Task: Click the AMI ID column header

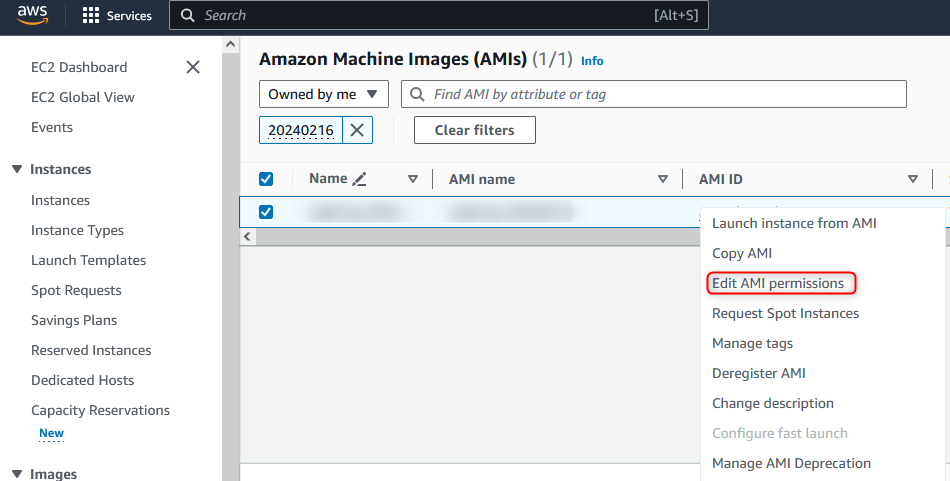Action: [x=720, y=179]
